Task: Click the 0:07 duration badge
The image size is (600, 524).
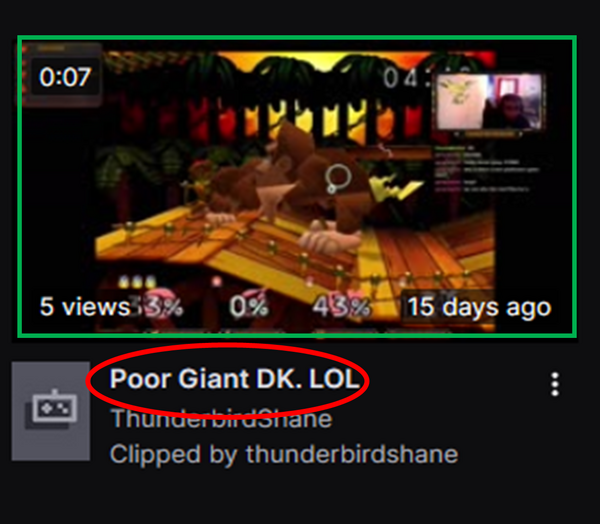Action: coord(65,77)
